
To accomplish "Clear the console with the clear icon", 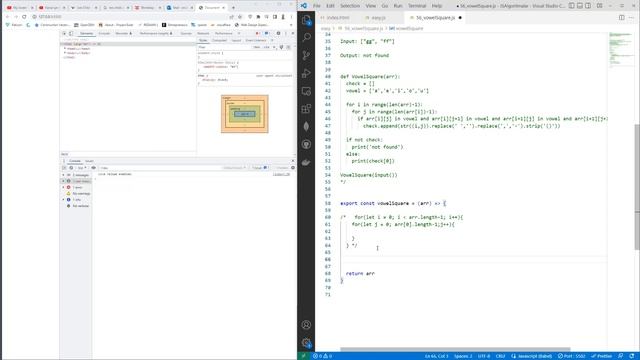I will click(x=71, y=168).
